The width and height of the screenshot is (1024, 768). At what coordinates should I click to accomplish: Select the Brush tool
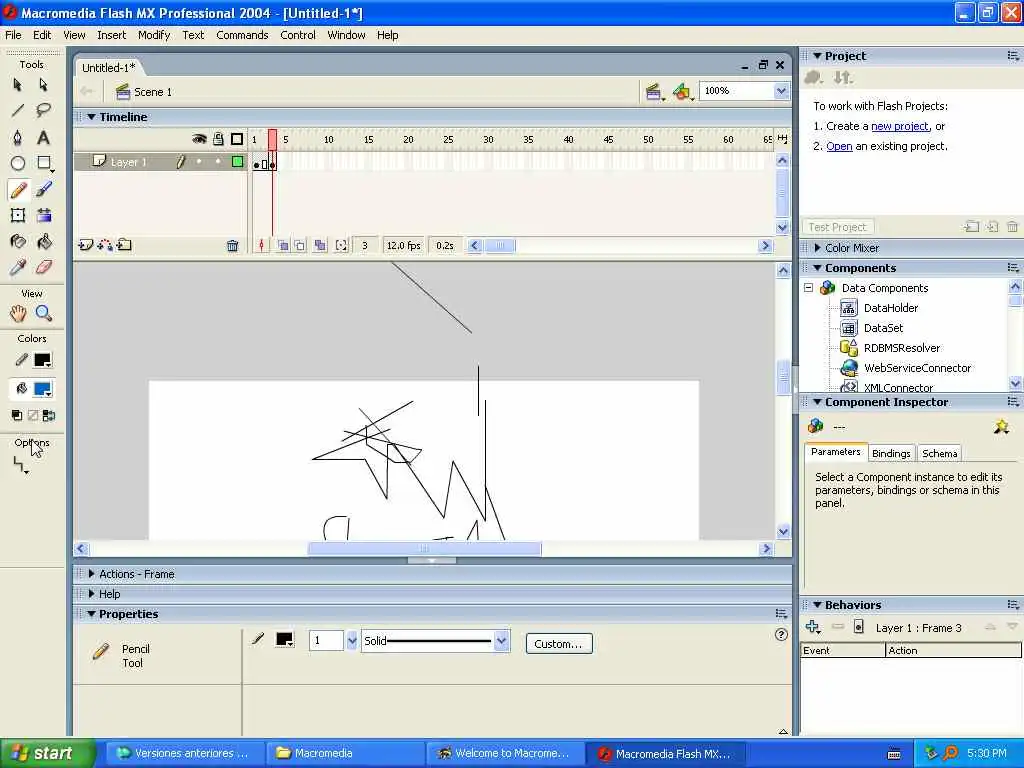point(43,189)
